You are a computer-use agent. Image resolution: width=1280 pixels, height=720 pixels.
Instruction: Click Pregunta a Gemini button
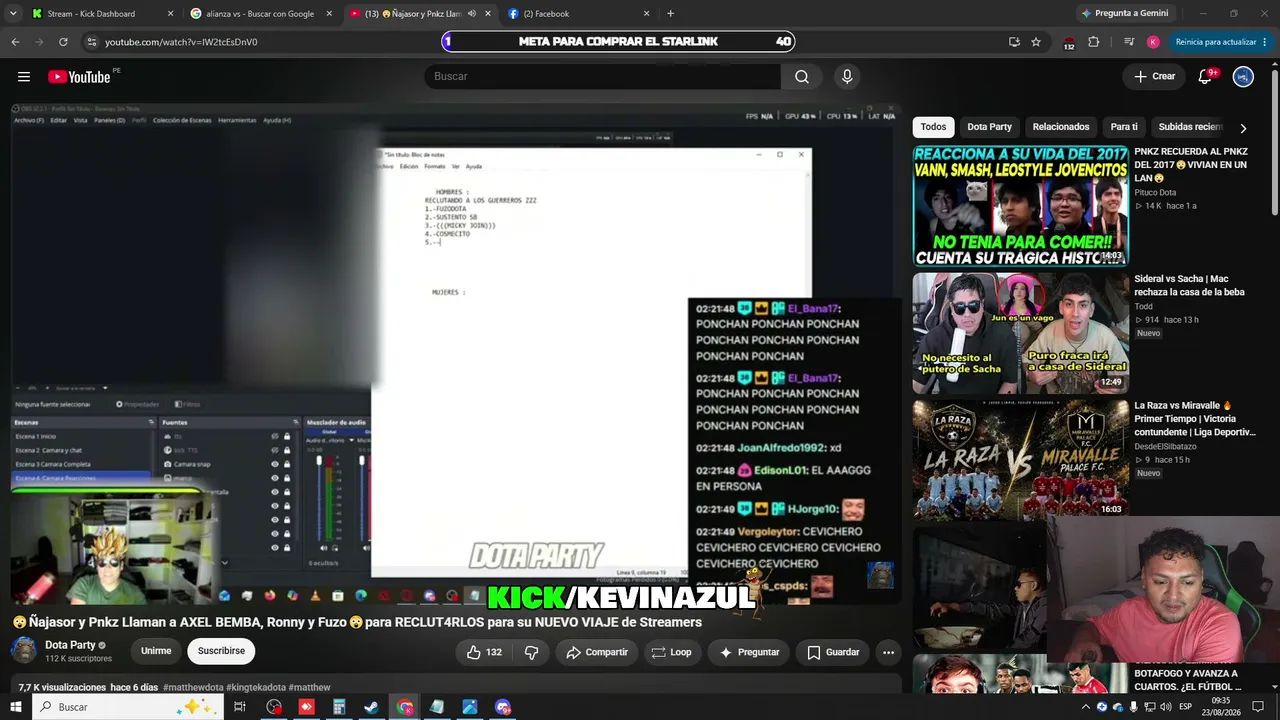pyautogui.click(x=1124, y=14)
